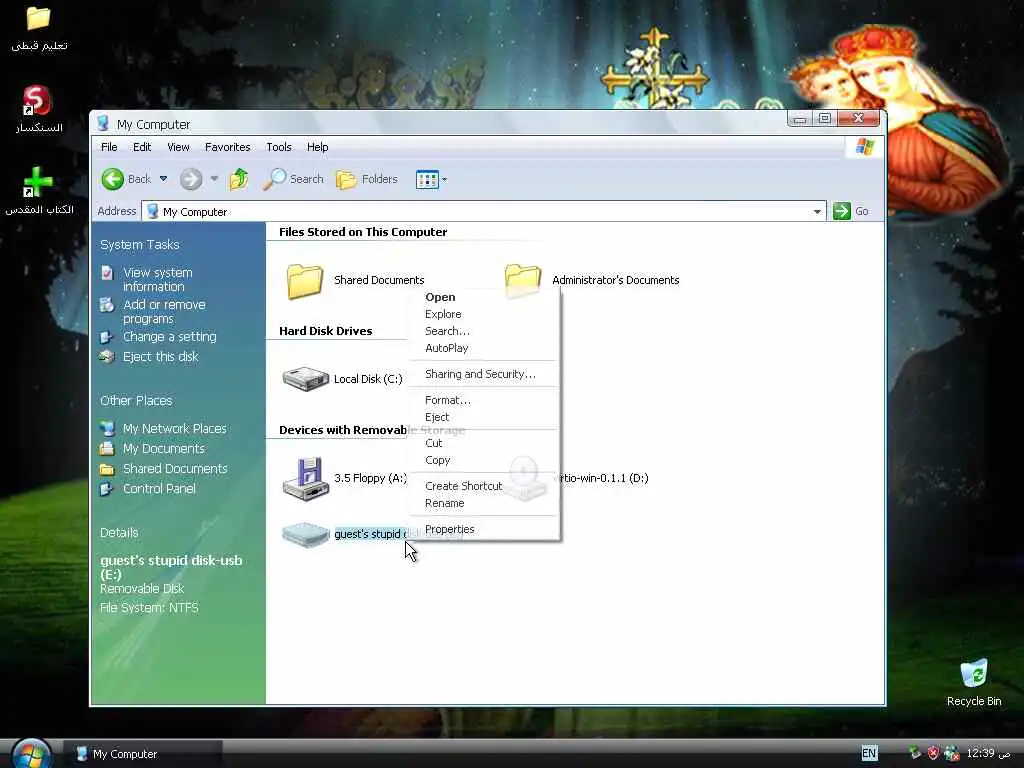
Task: Click the System Tasks panel header
Action: pos(139,245)
